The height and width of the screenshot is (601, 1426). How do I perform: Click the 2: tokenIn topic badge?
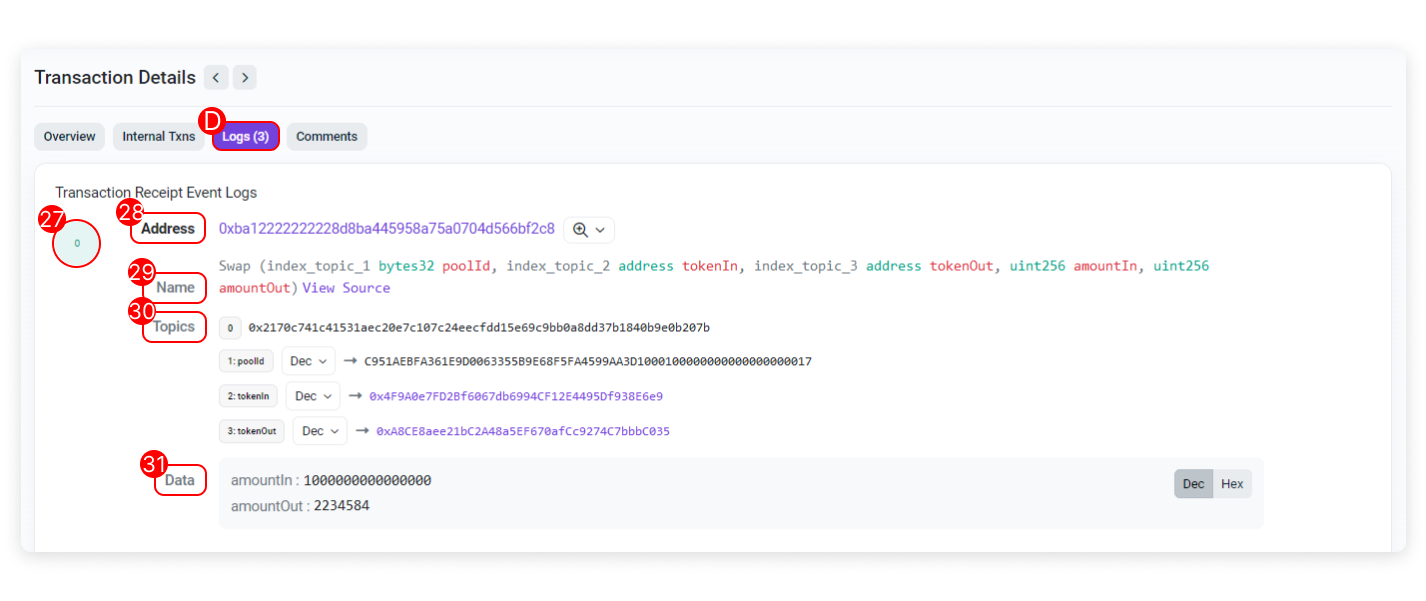point(248,396)
